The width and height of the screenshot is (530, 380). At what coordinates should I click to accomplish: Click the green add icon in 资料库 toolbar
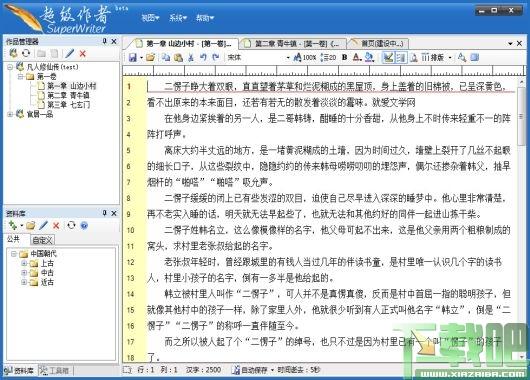[x=13, y=225]
